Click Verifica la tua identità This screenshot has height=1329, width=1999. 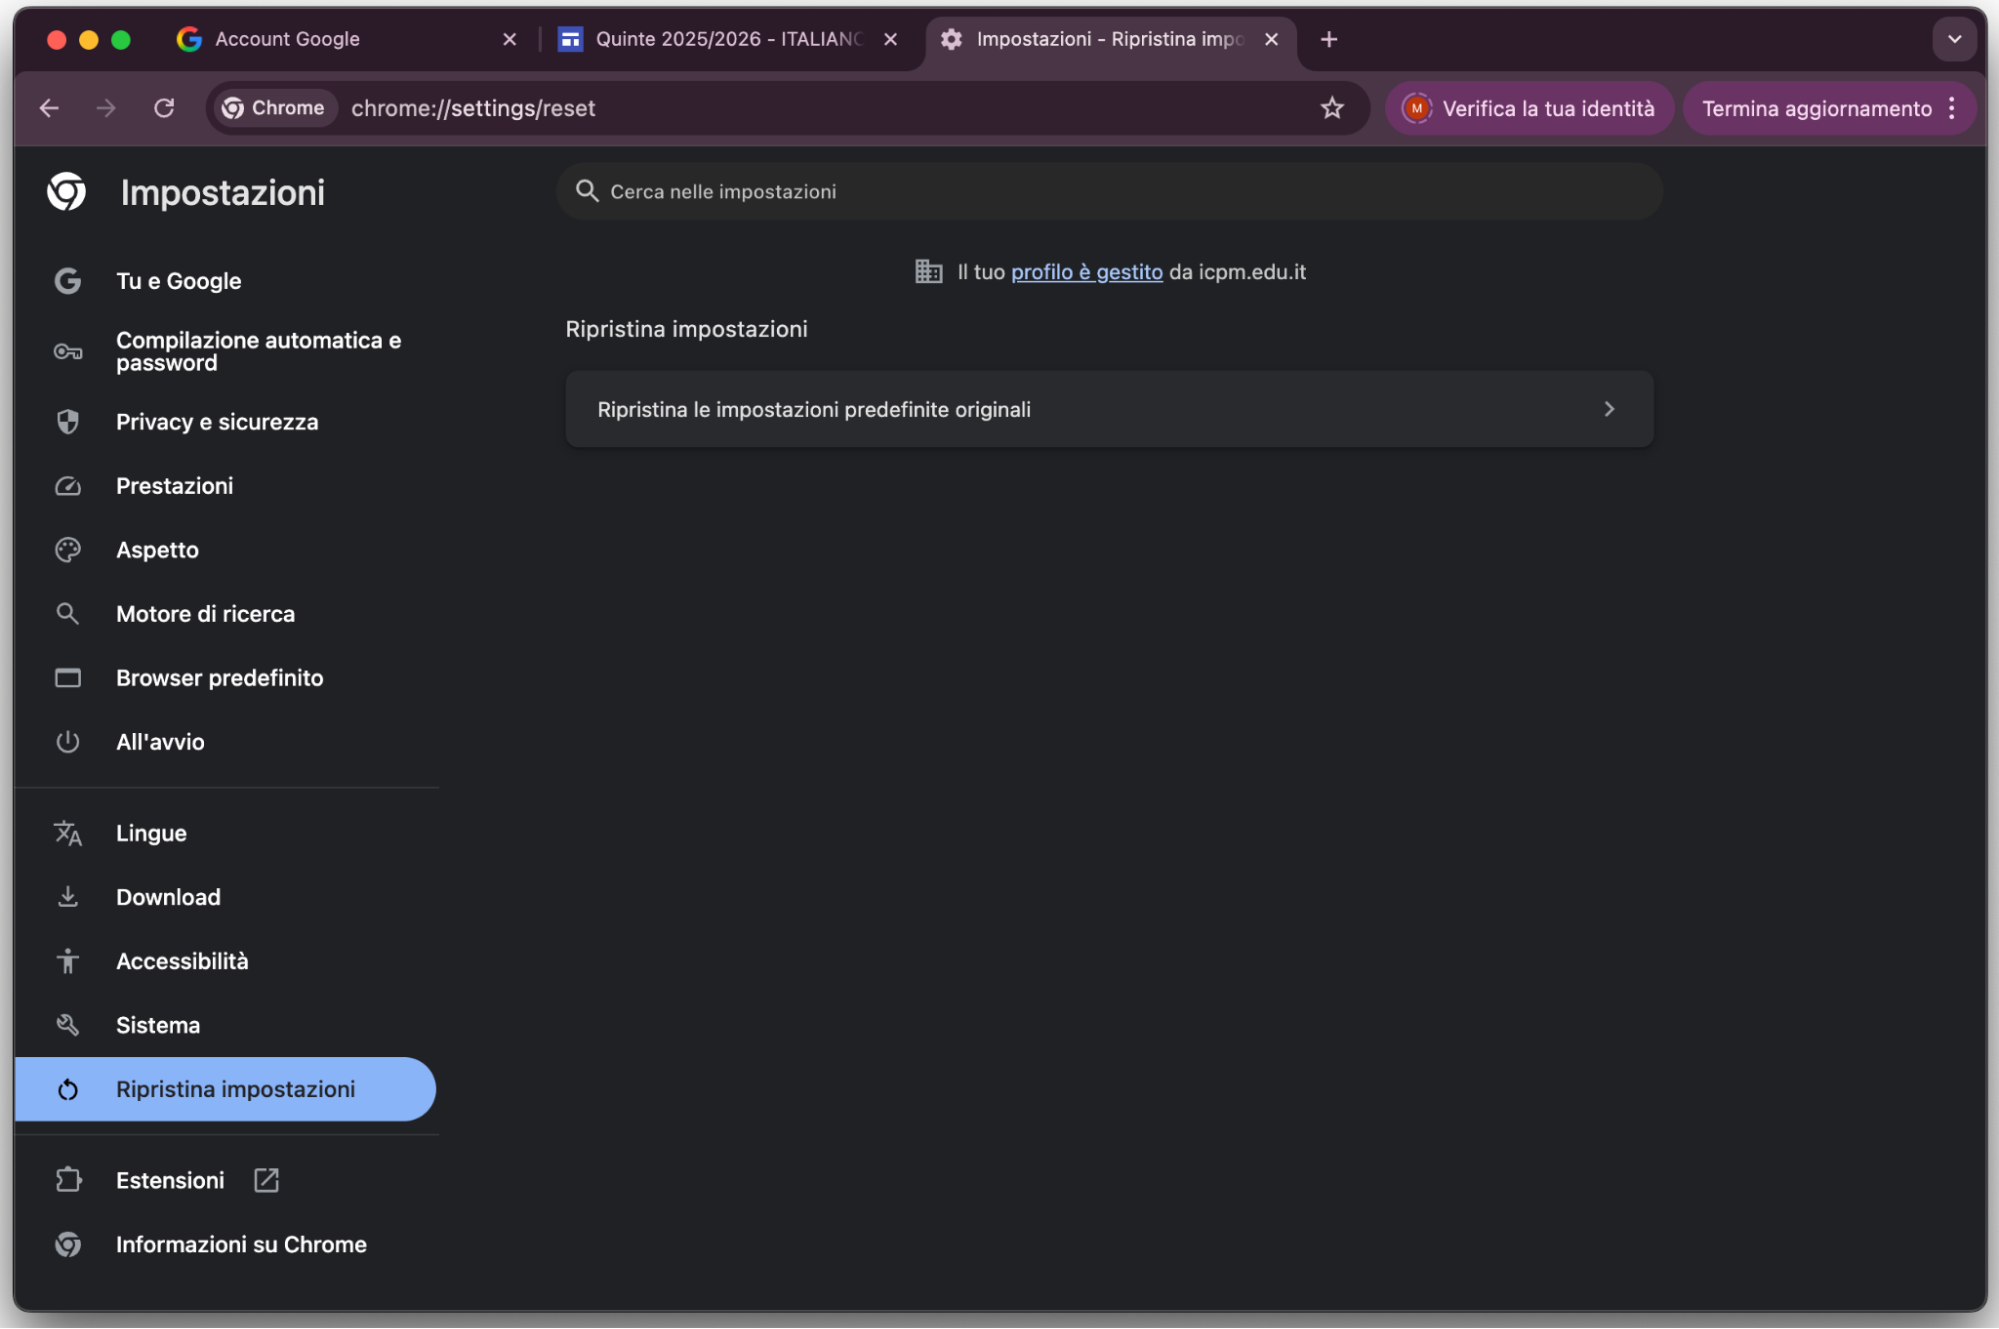pyautogui.click(x=1529, y=108)
